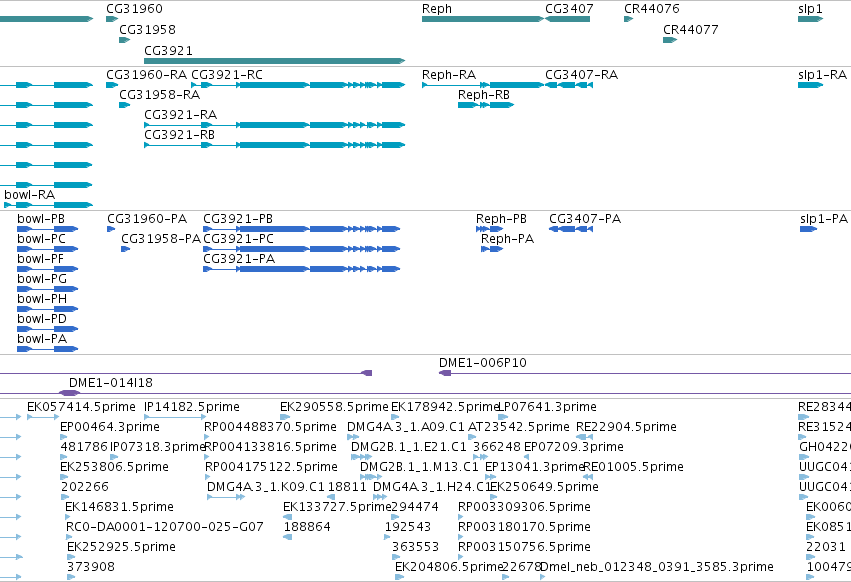The height and width of the screenshot is (582, 851).
Task: Select the RE01005.5prime EST label
Action: [x=633, y=467]
